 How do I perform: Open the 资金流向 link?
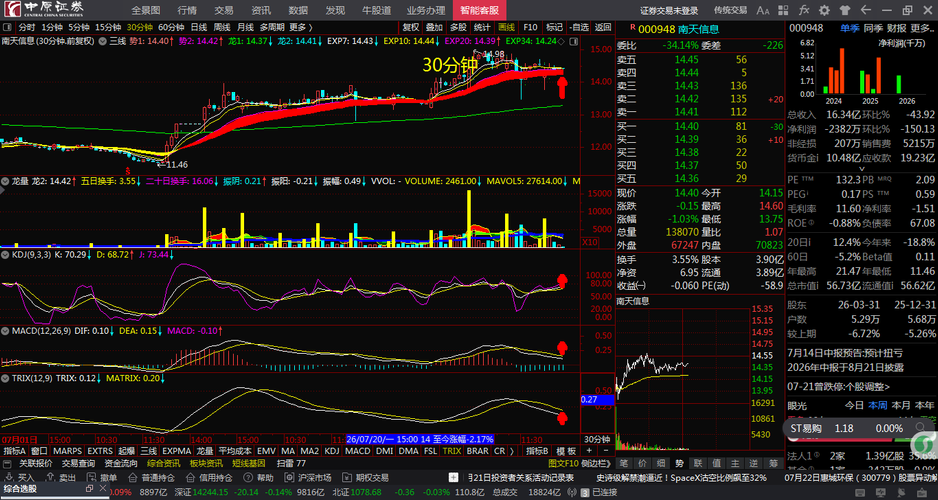pyautogui.click(x=121, y=464)
